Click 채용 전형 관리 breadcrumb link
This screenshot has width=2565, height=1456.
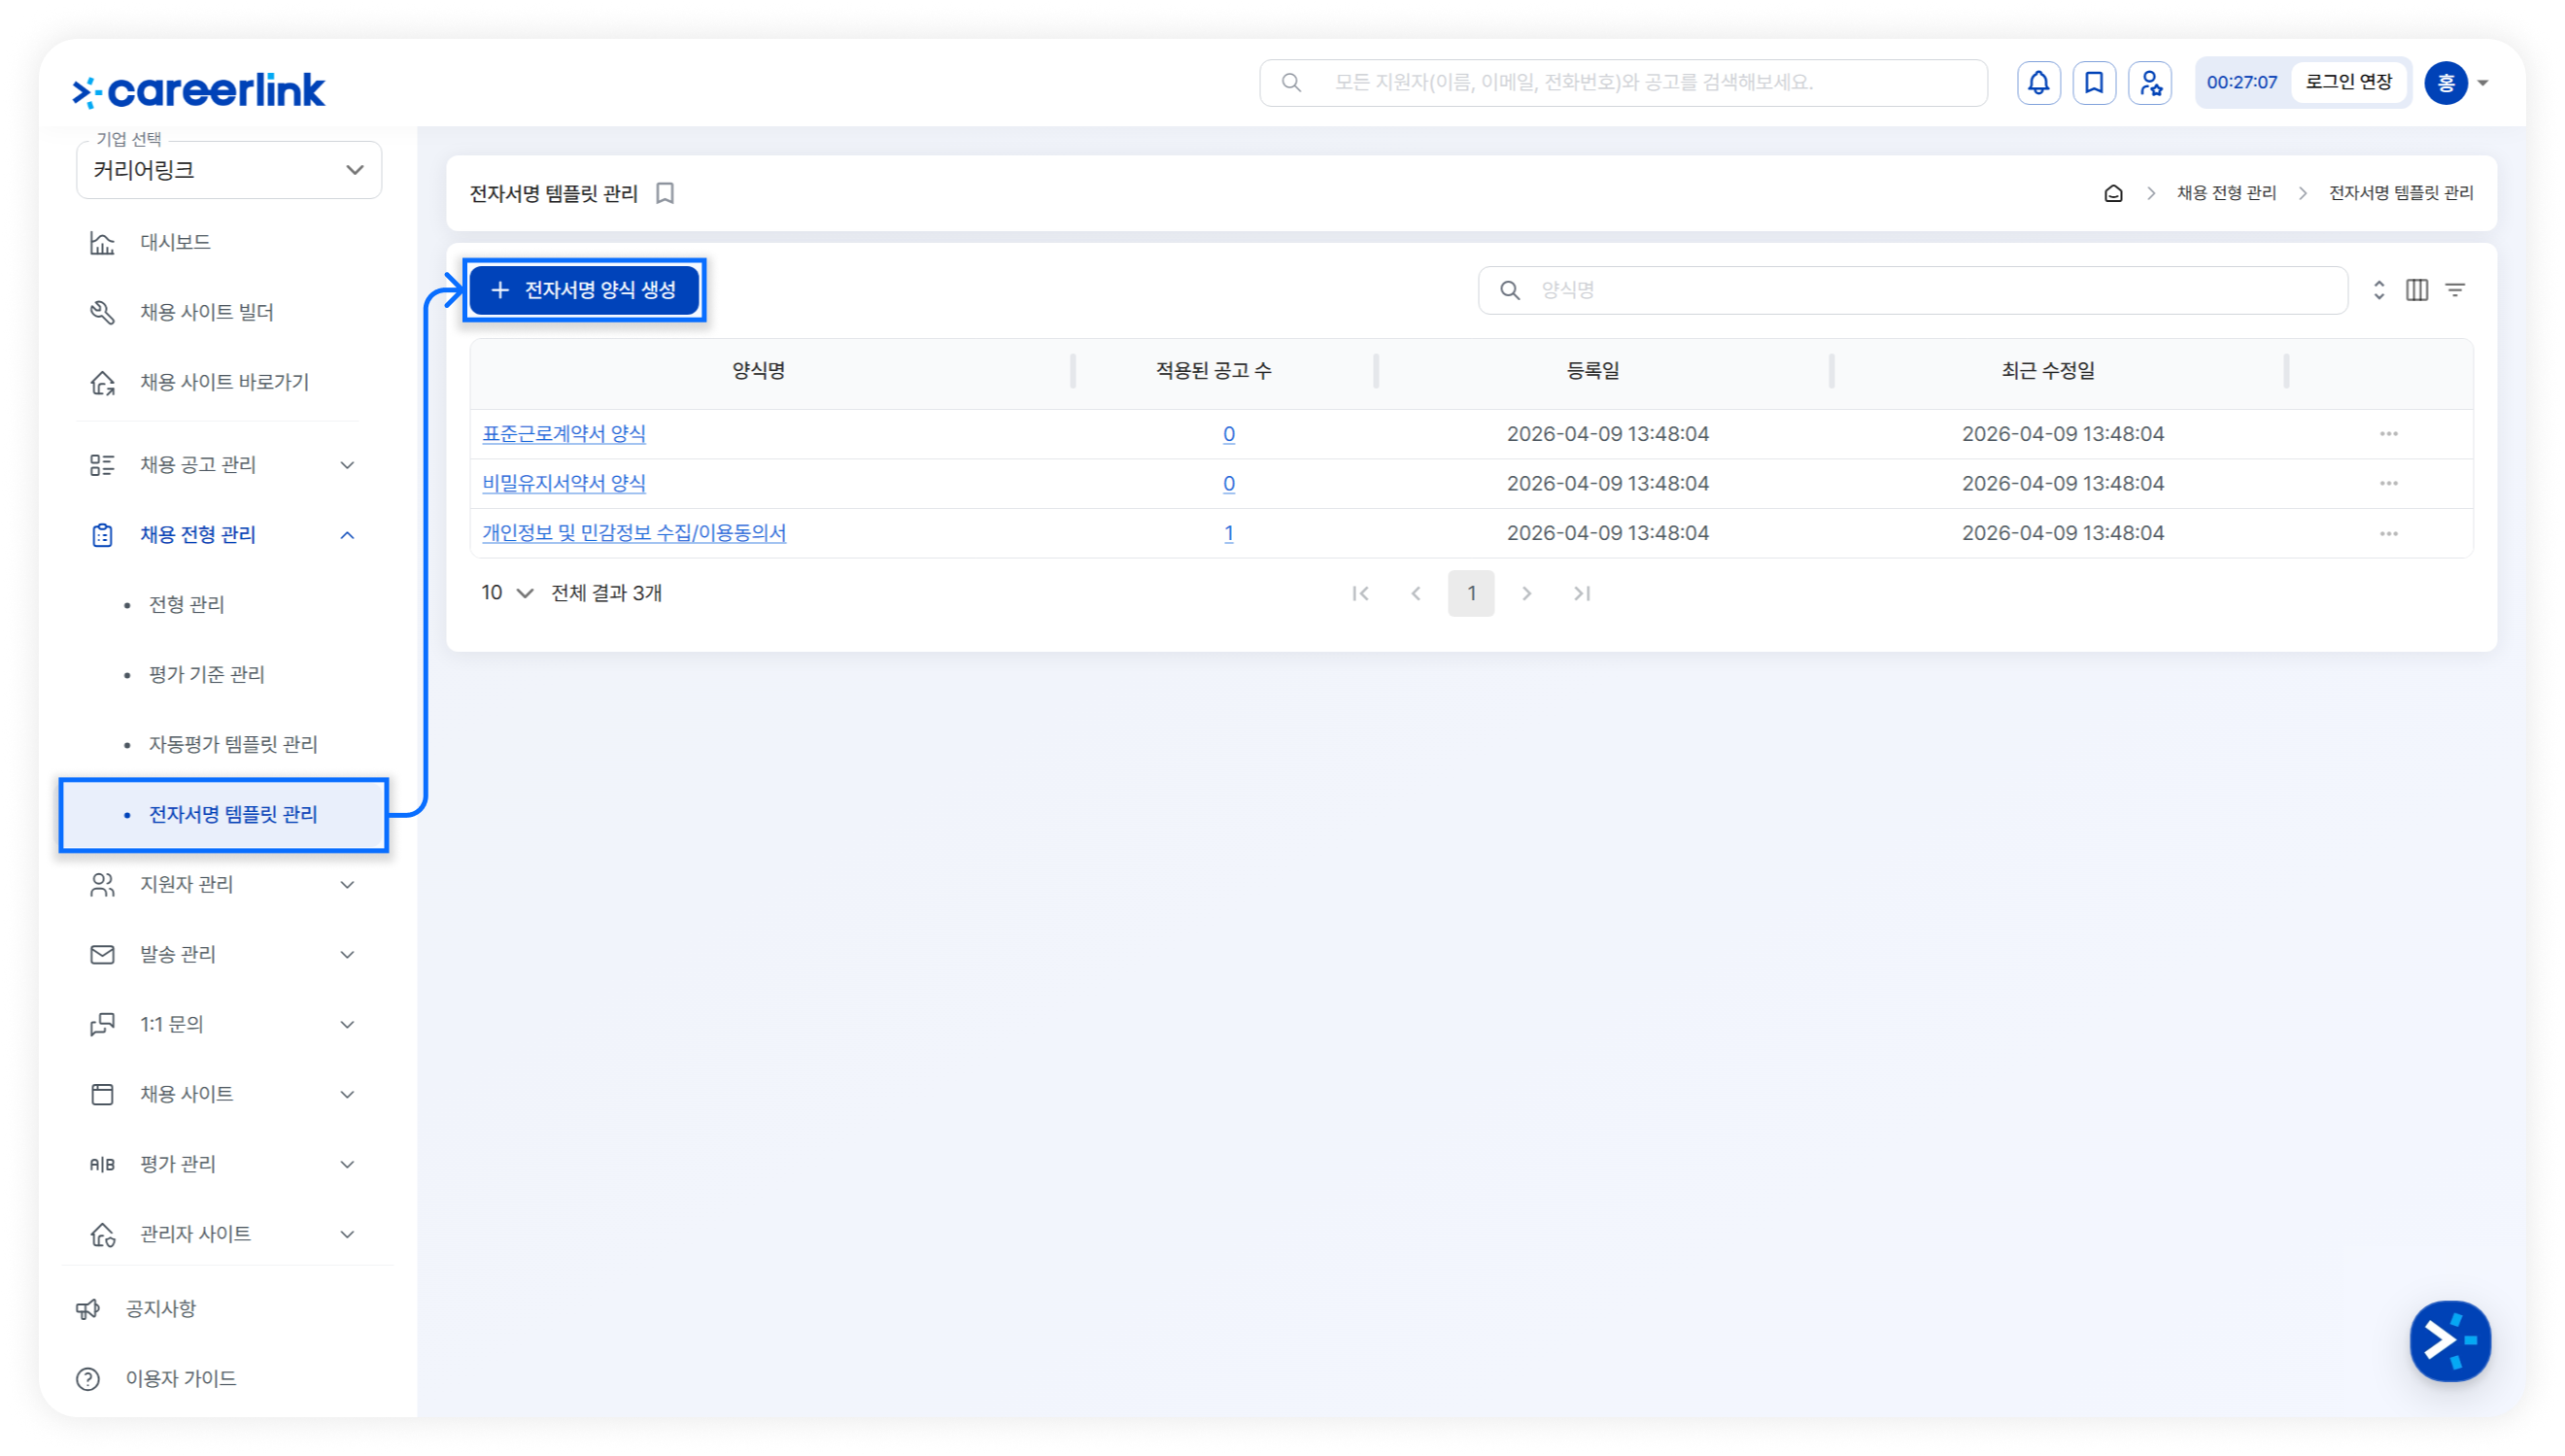[x=2226, y=193]
